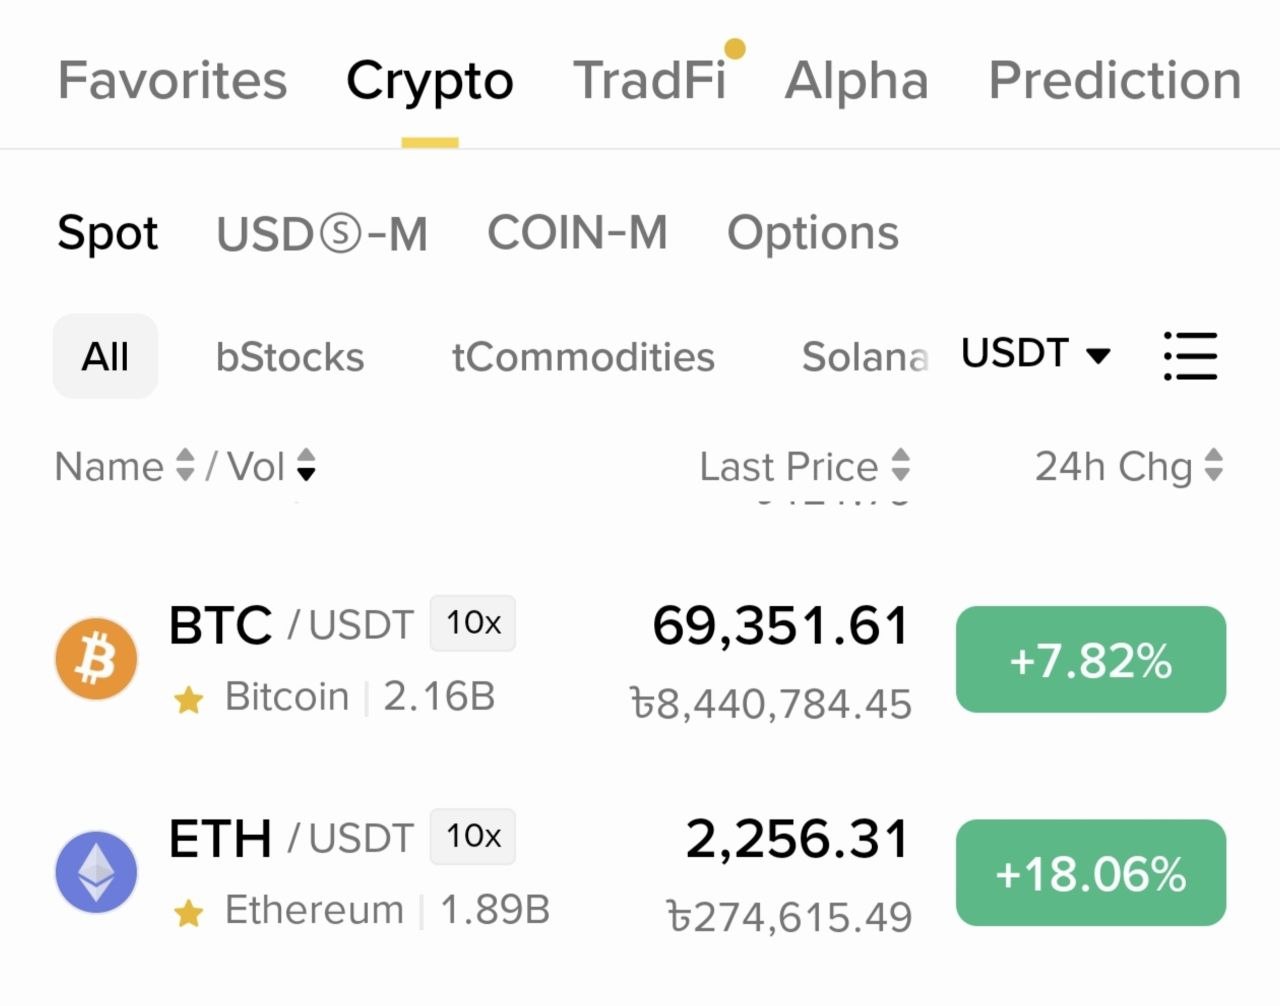Toggle the favorite star next to Bitcoin
The height and width of the screenshot is (1006, 1280).
click(188, 700)
